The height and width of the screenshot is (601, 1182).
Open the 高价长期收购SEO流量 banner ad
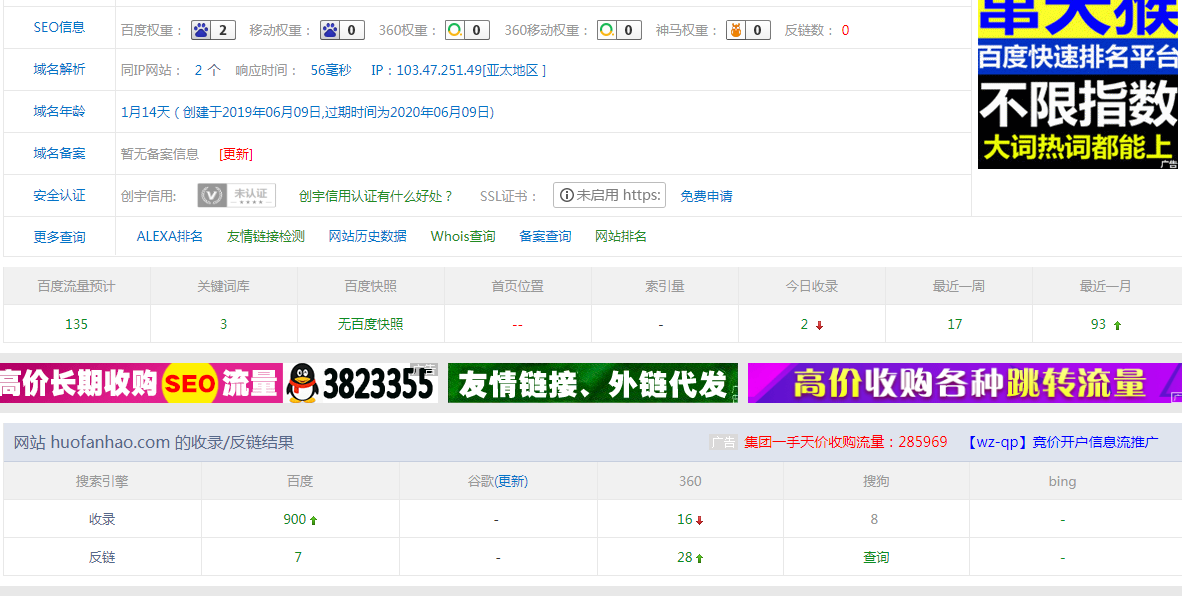click(x=219, y=383)
